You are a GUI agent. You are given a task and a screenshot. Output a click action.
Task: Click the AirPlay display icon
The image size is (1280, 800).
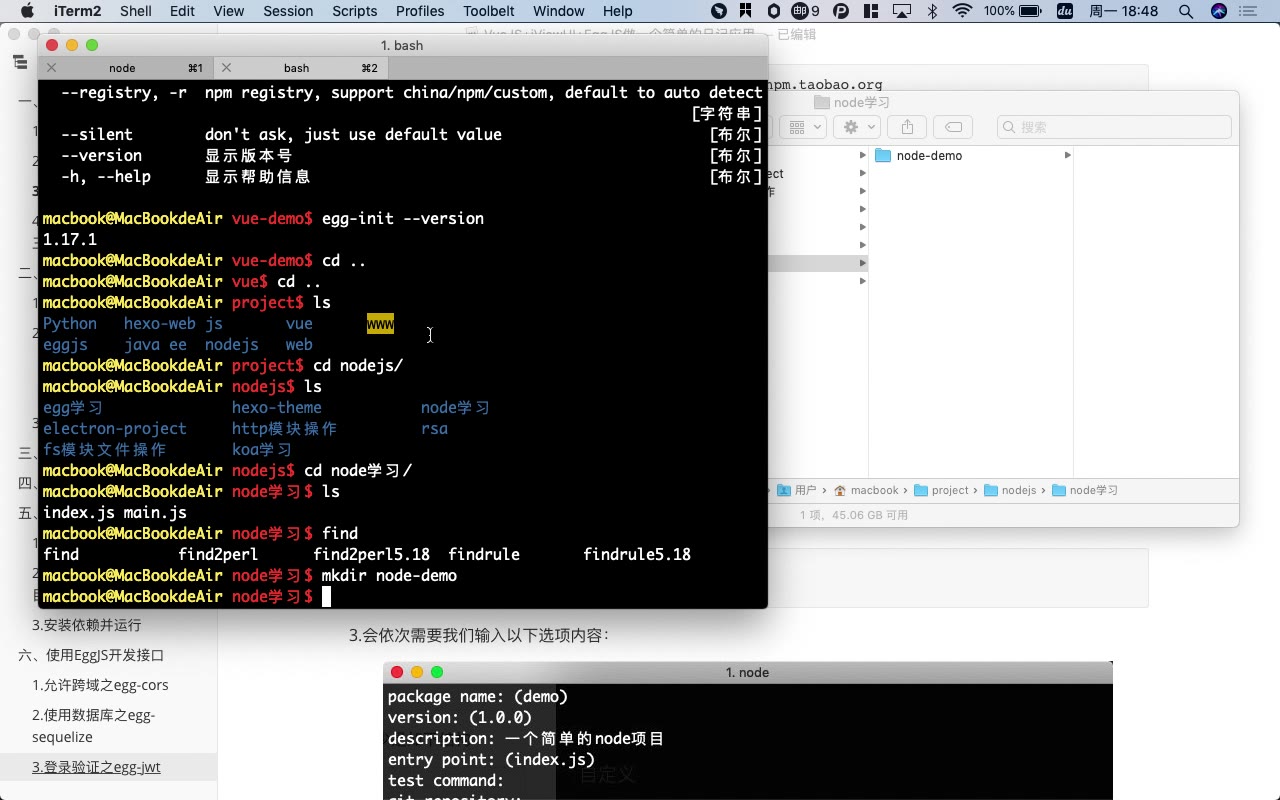pos(902,11)
